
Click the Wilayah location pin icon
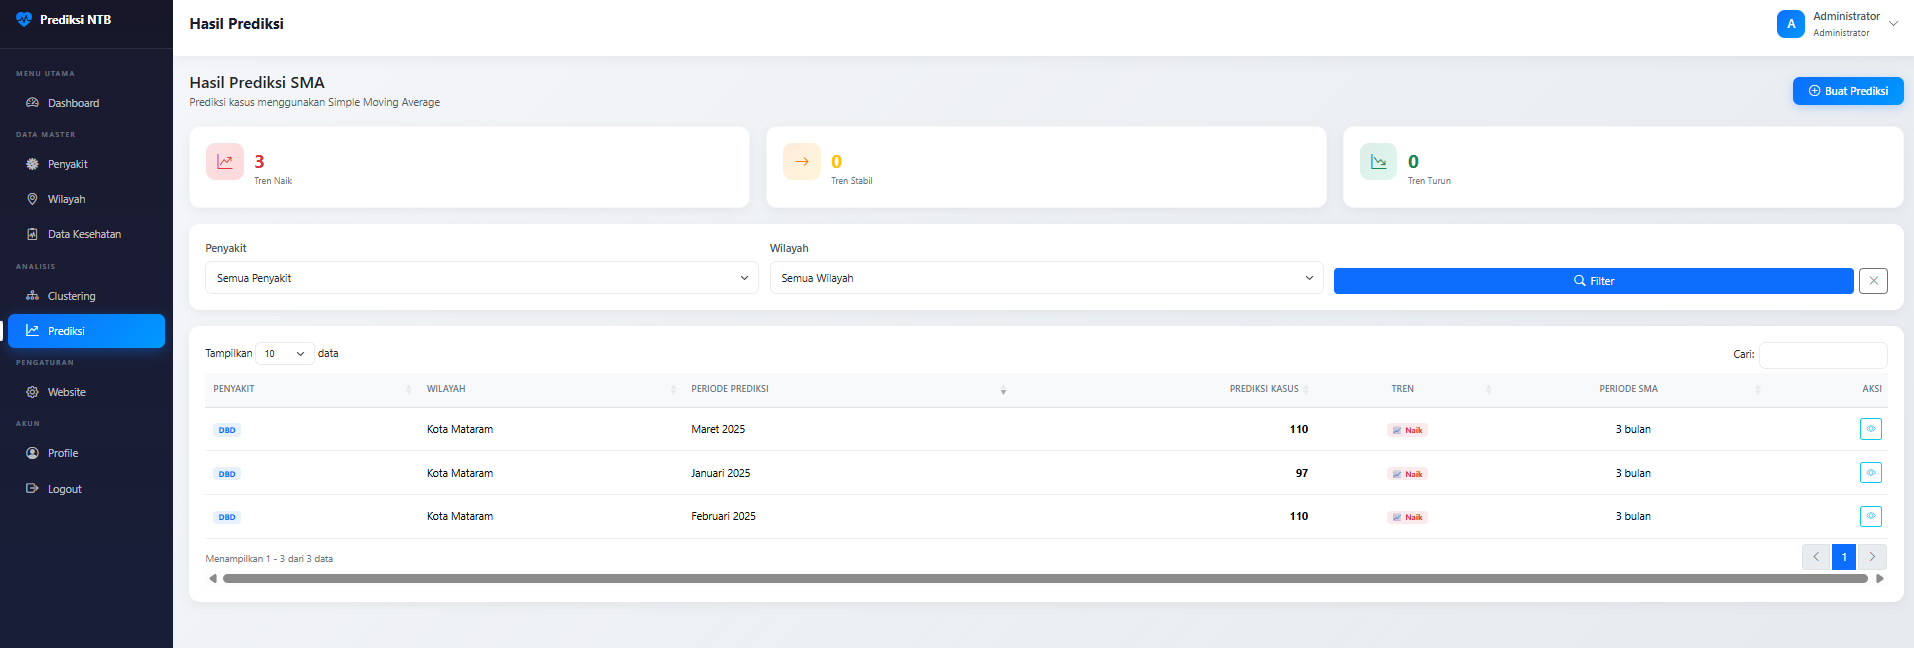[x=32, y=199]
